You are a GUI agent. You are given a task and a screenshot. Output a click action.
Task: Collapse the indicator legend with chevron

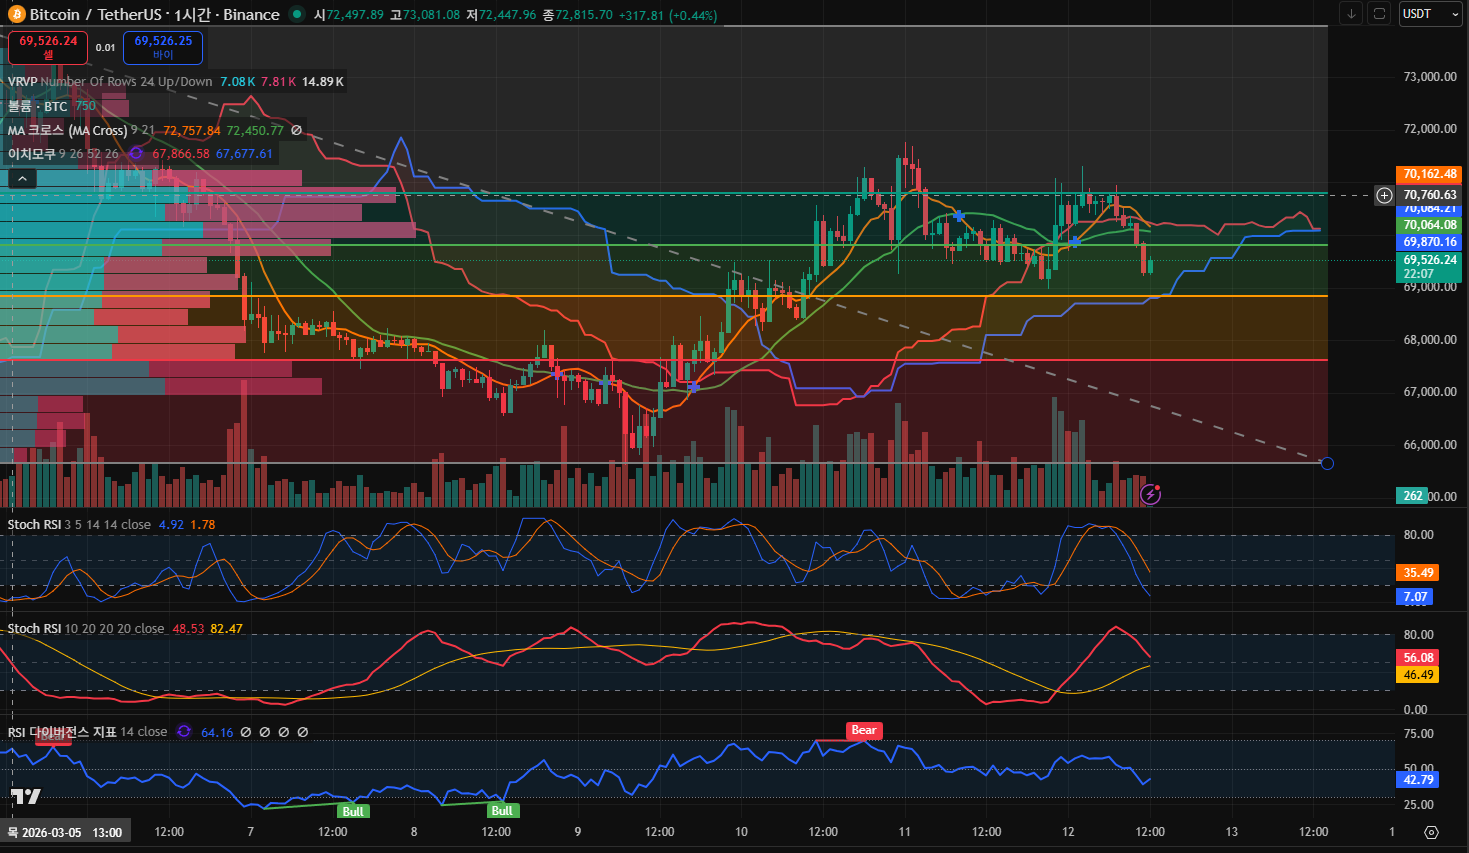click(x=22, y=179)
